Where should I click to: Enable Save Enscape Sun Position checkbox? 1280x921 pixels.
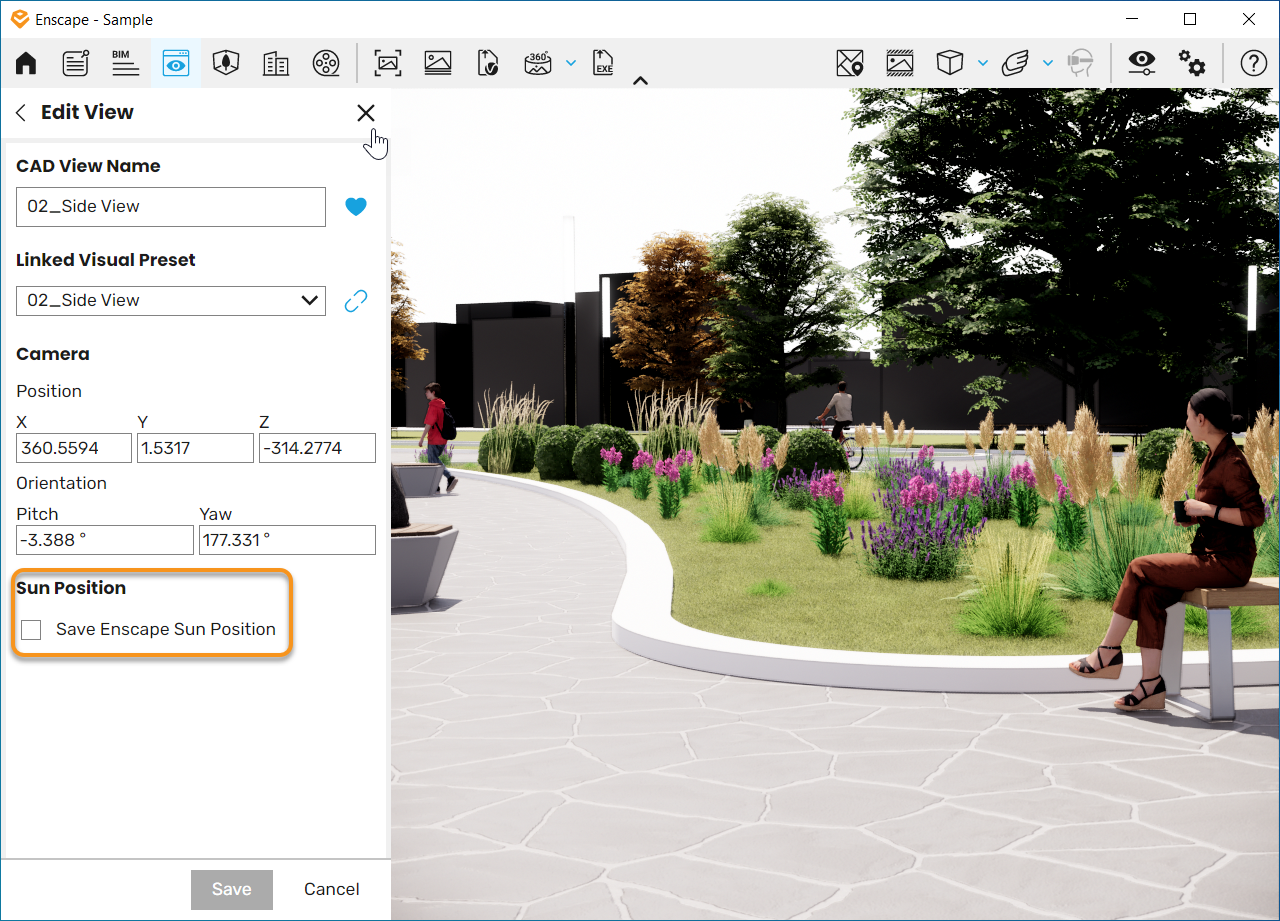(x=31, y=629)
